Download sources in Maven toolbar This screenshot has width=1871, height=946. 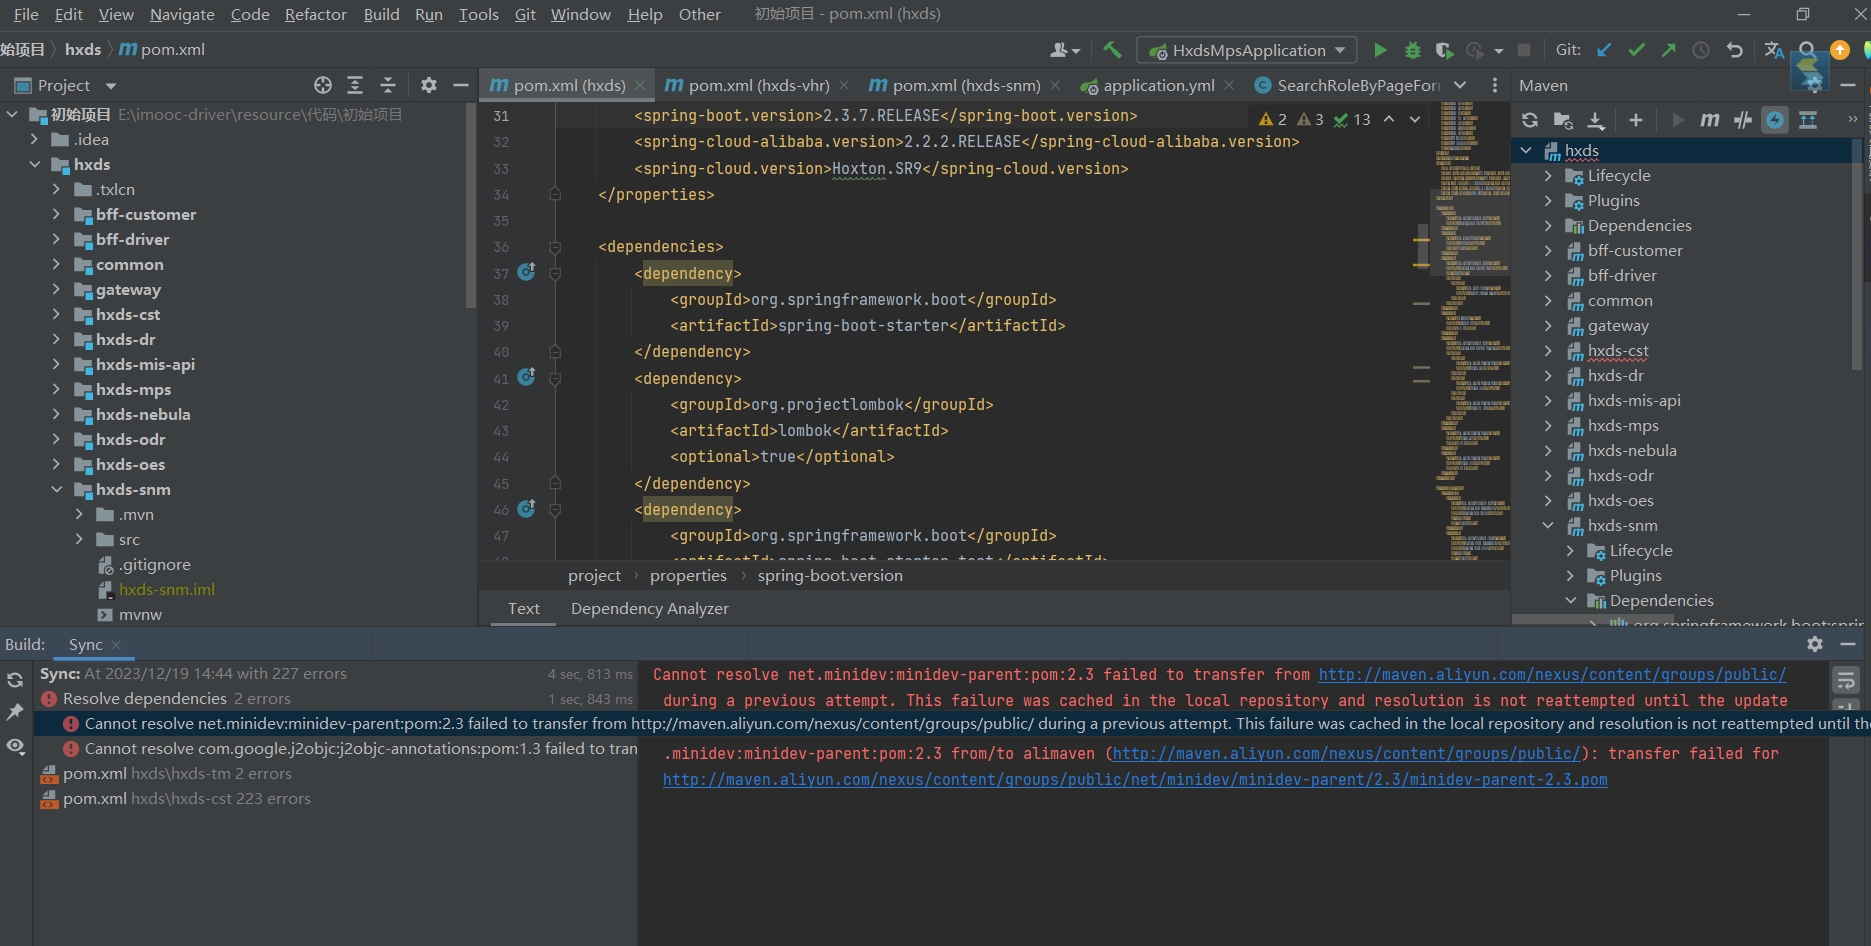pyautogui.click(x=1596, y=120)
